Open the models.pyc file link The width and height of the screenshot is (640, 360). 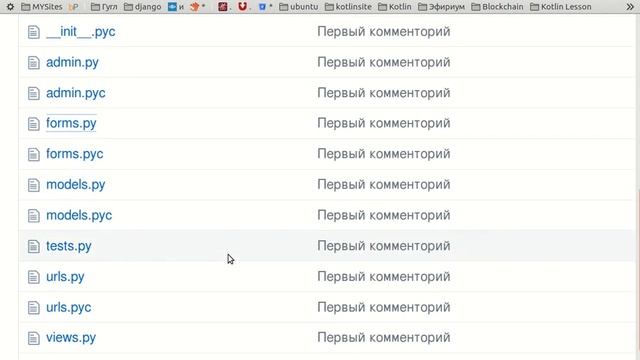tap(79, 215)
